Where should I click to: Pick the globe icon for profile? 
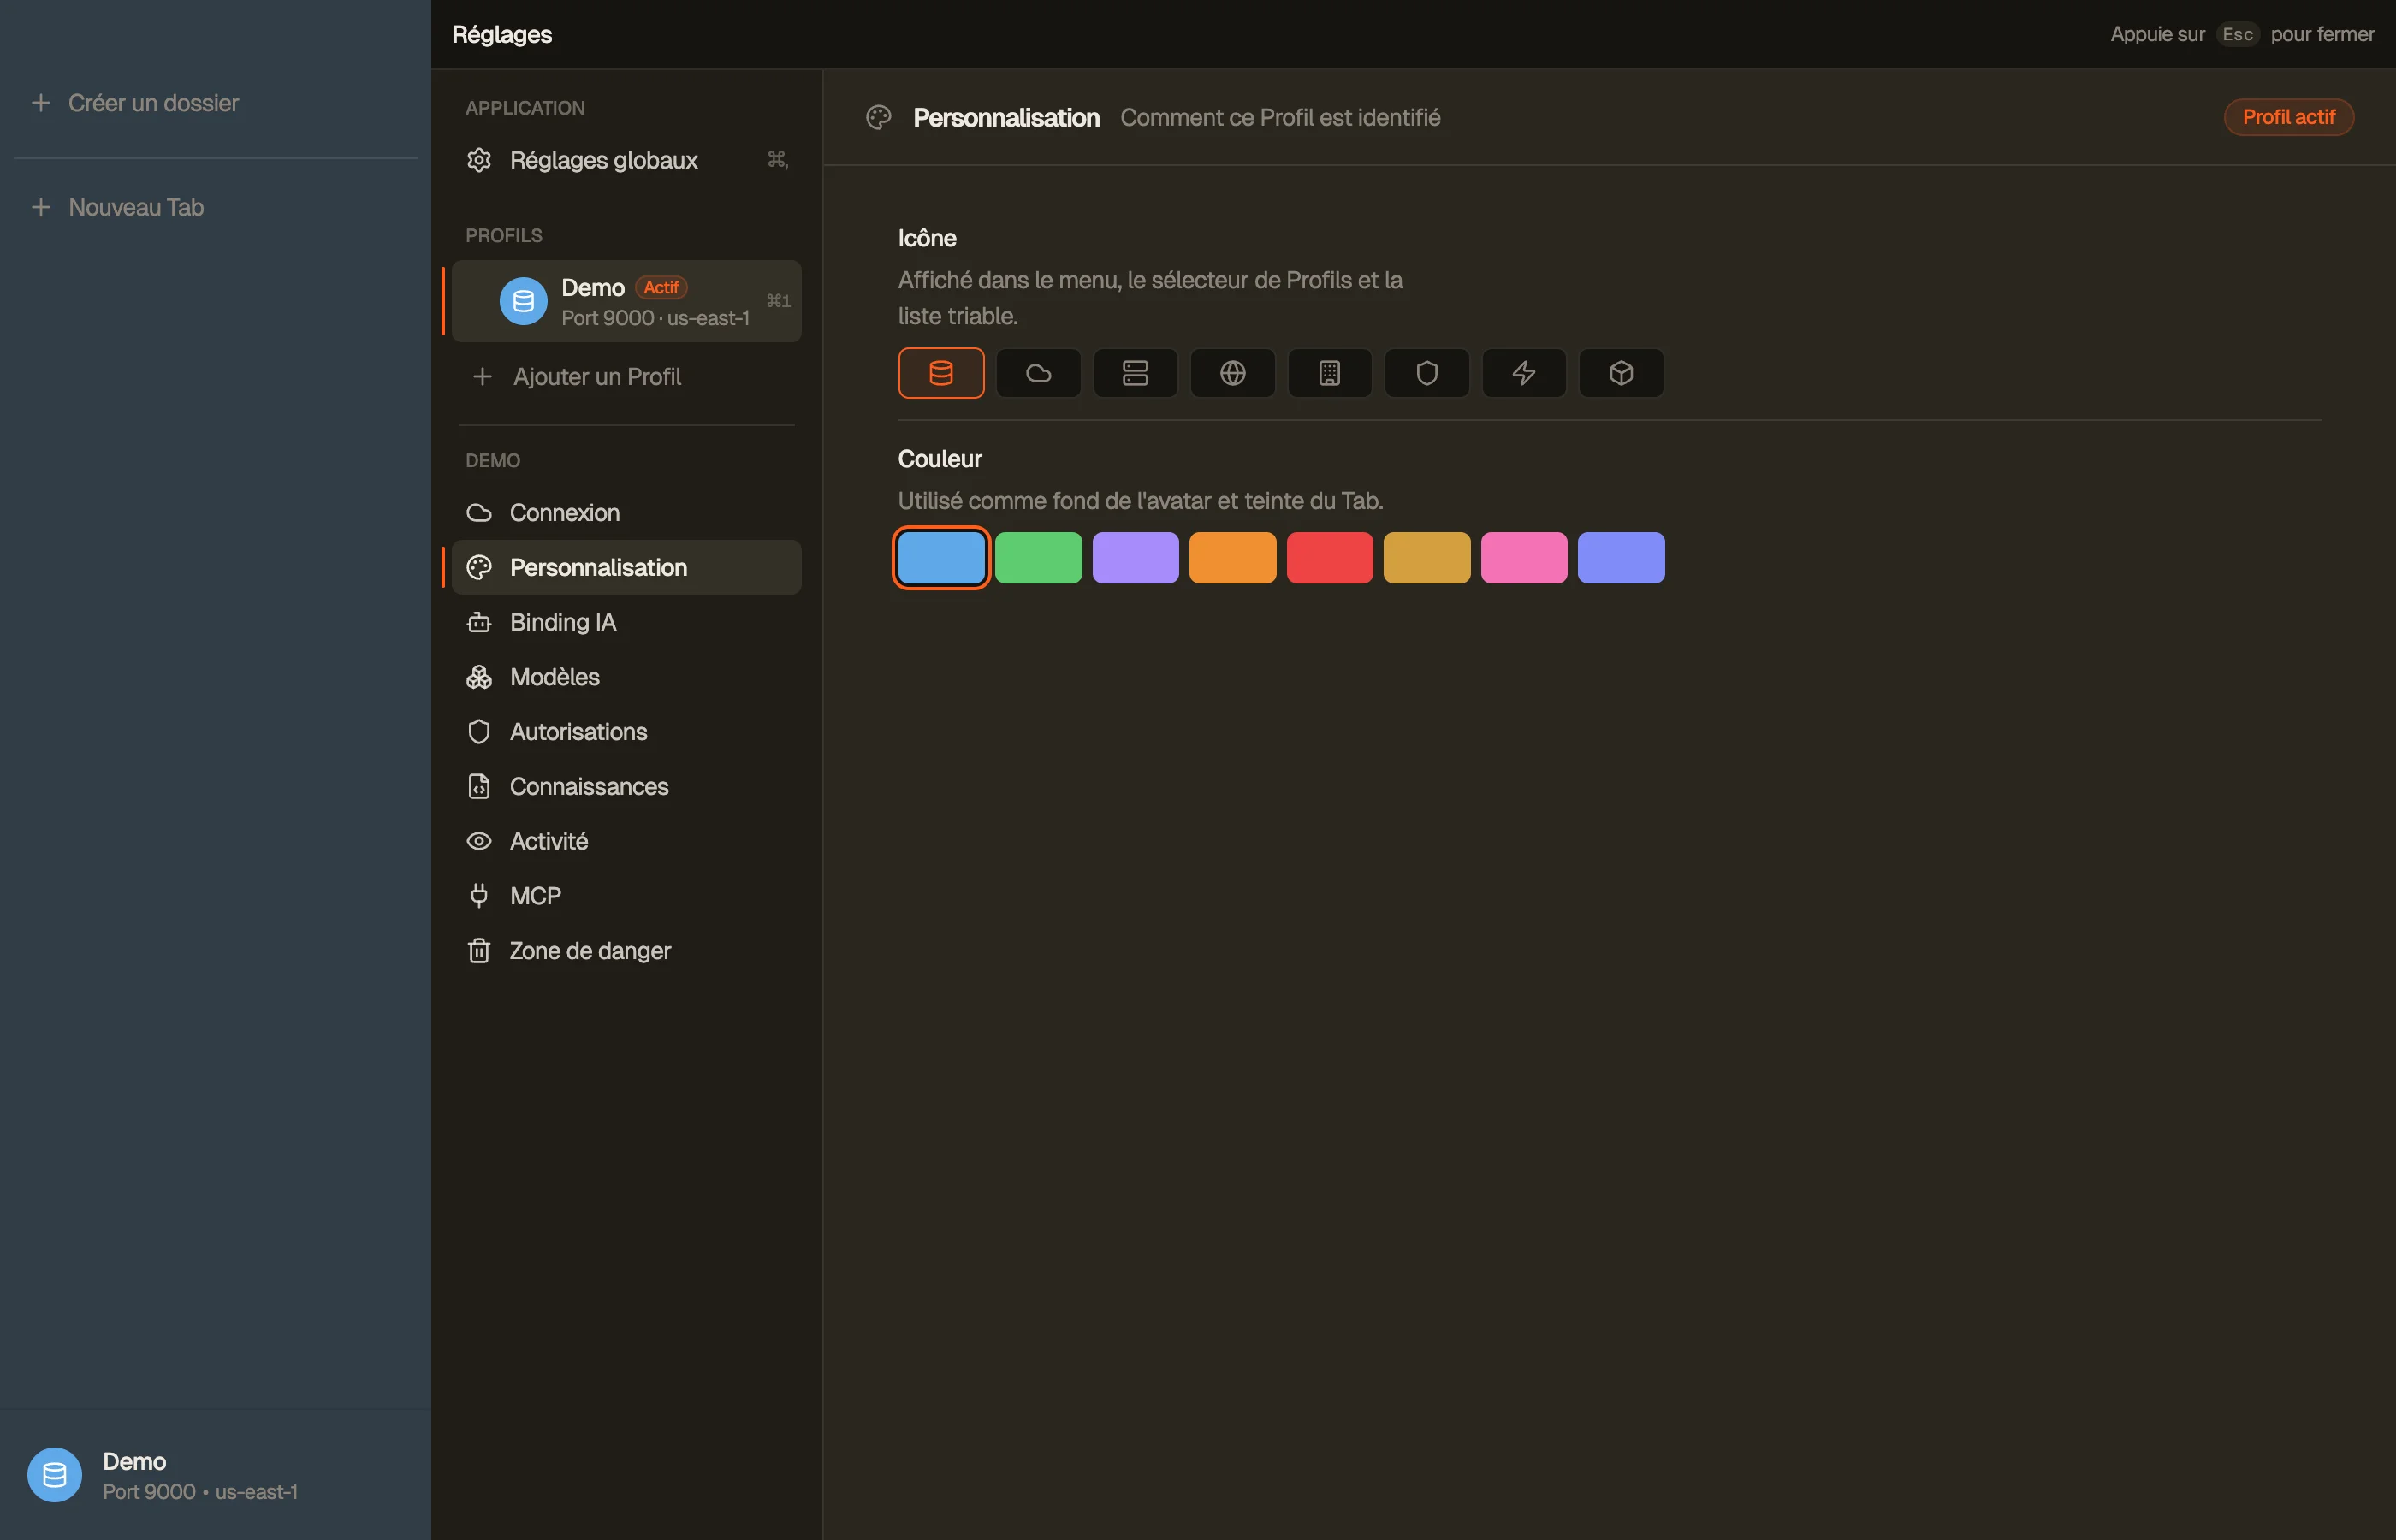pos(1232,373)
